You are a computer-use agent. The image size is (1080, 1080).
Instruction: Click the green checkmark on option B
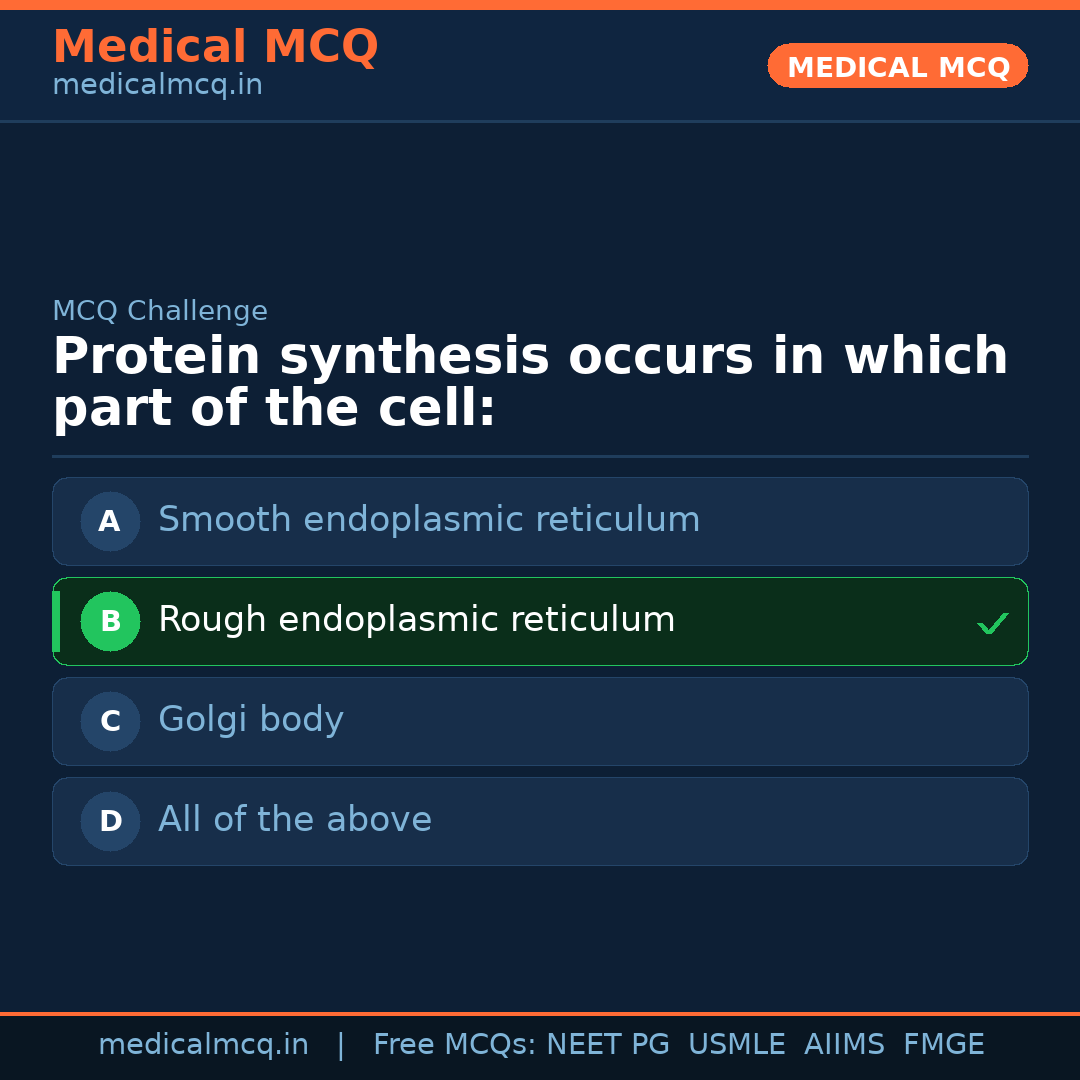(x=992, y=624)
